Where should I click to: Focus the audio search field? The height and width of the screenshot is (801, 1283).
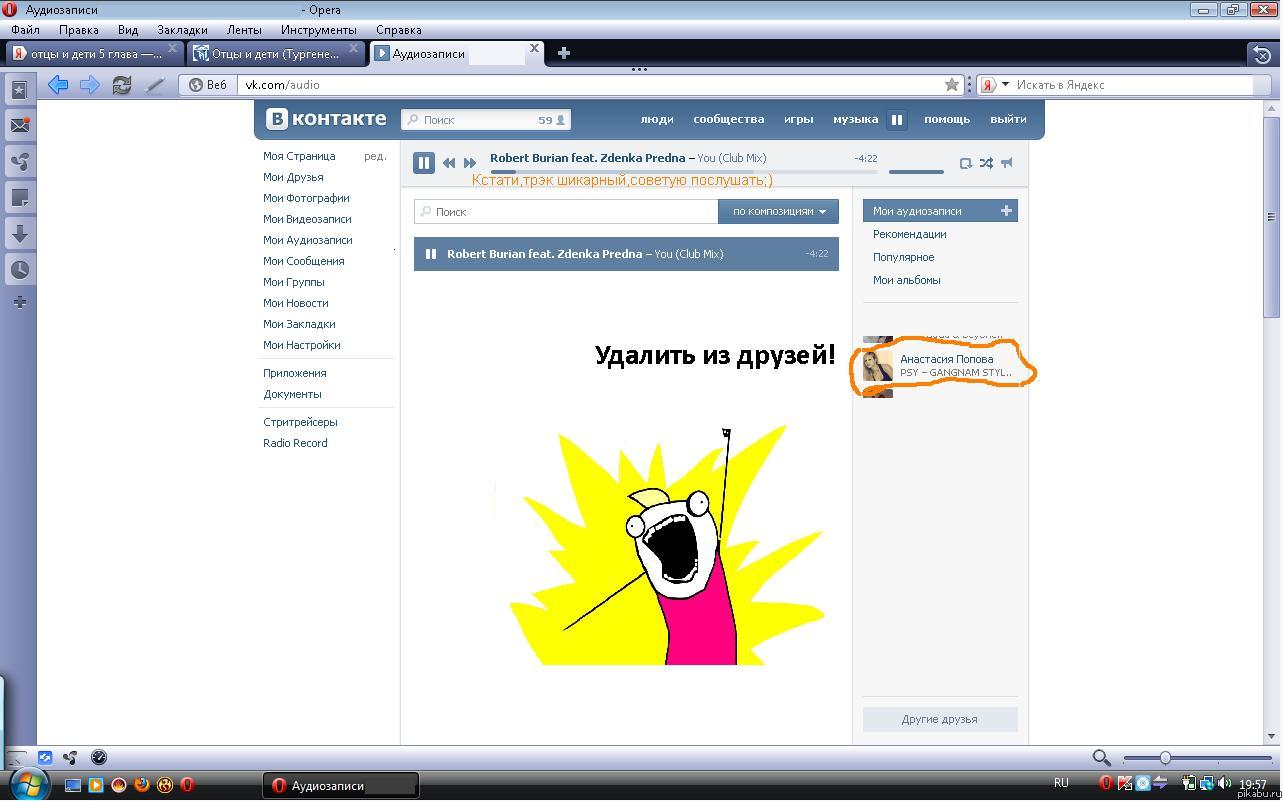(566, 211)
